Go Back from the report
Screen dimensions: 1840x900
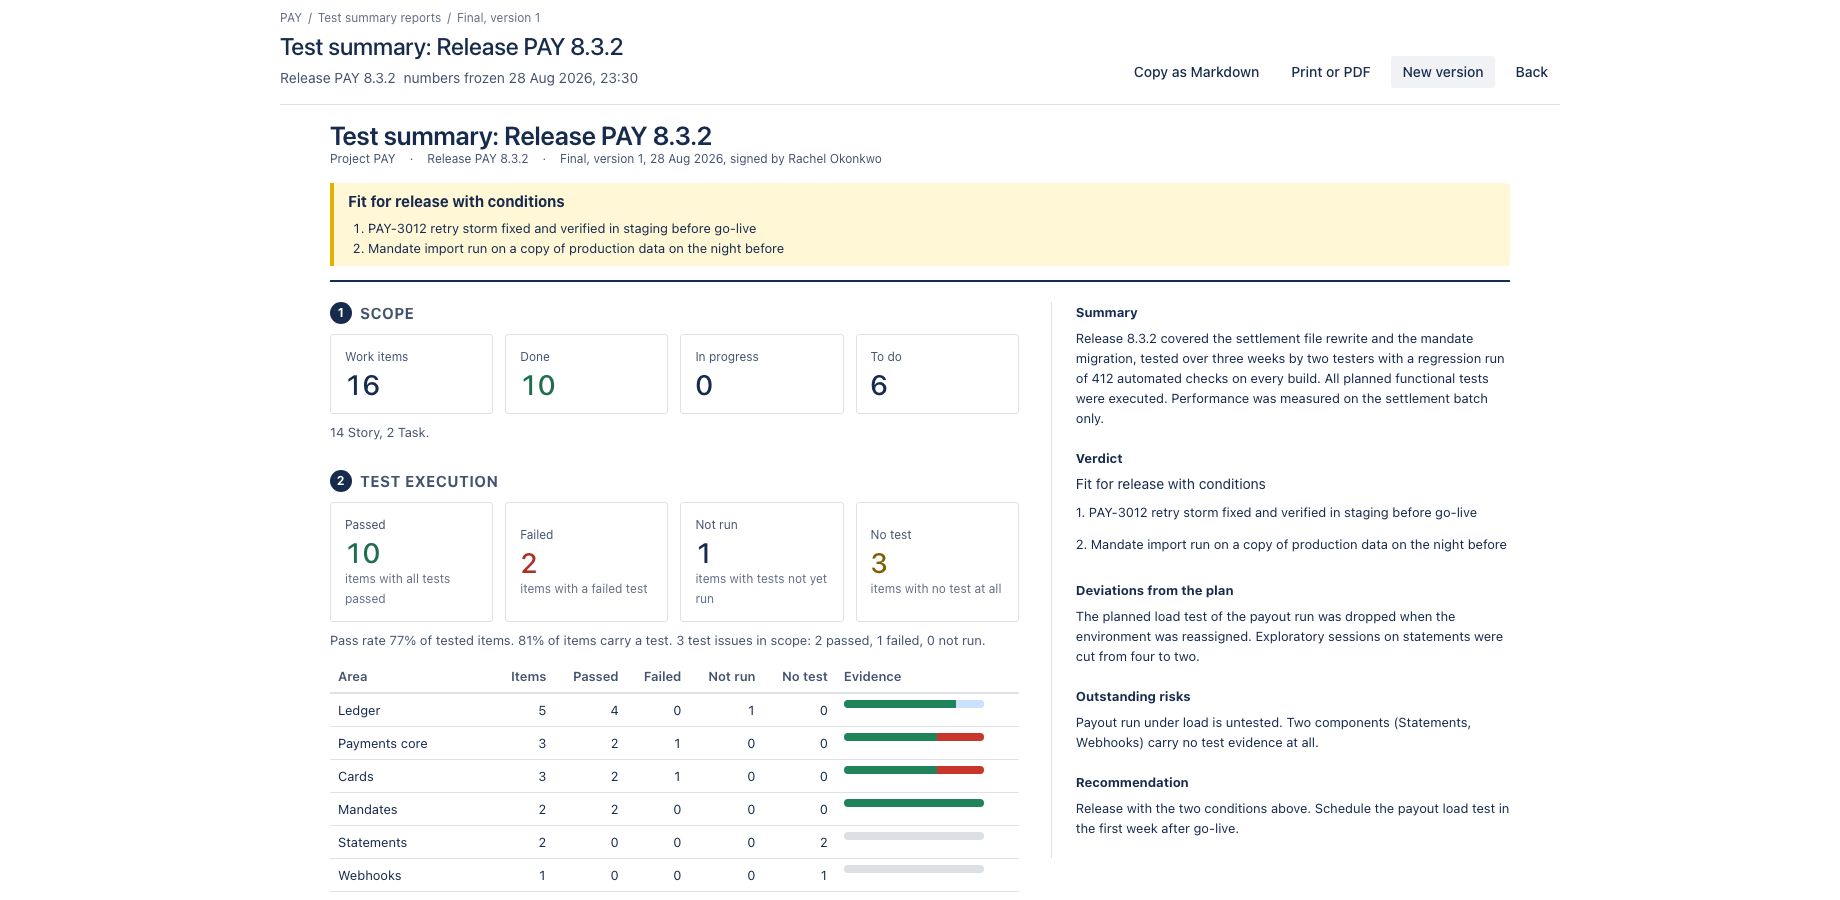(1531, 72)
